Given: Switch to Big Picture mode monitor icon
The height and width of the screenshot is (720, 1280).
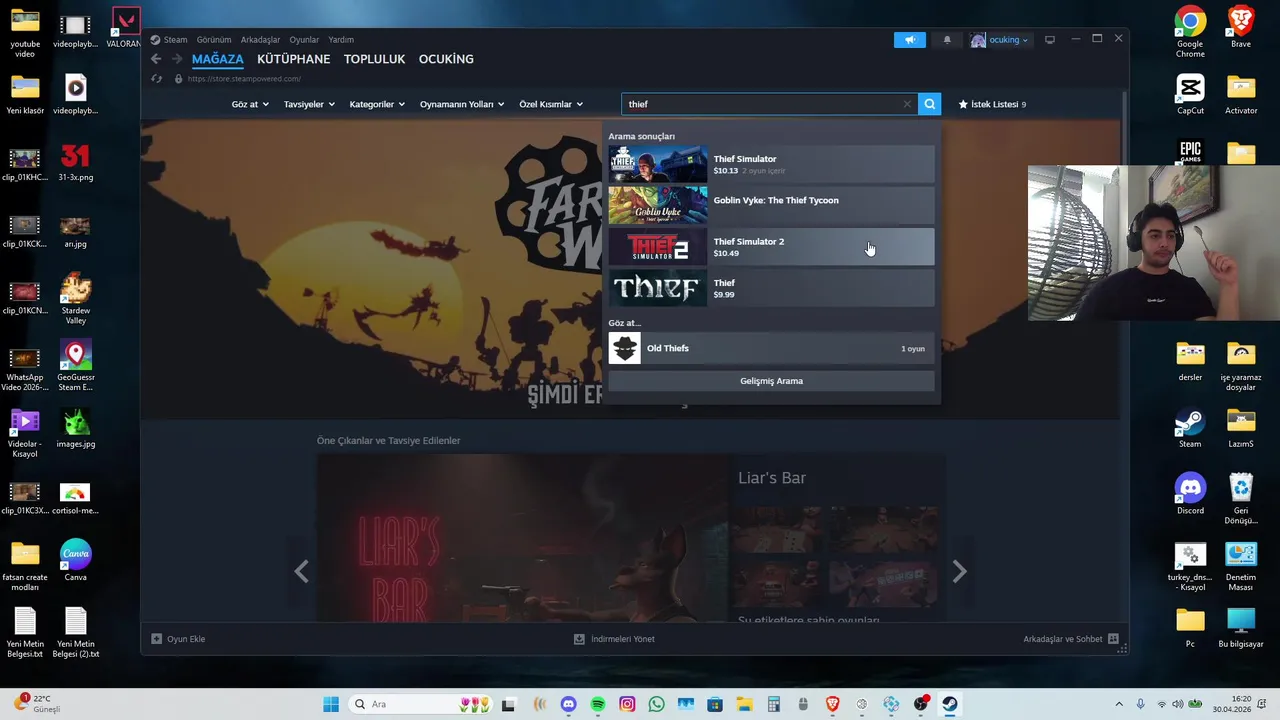Looking at the screenshot, I should point(1050,40).
